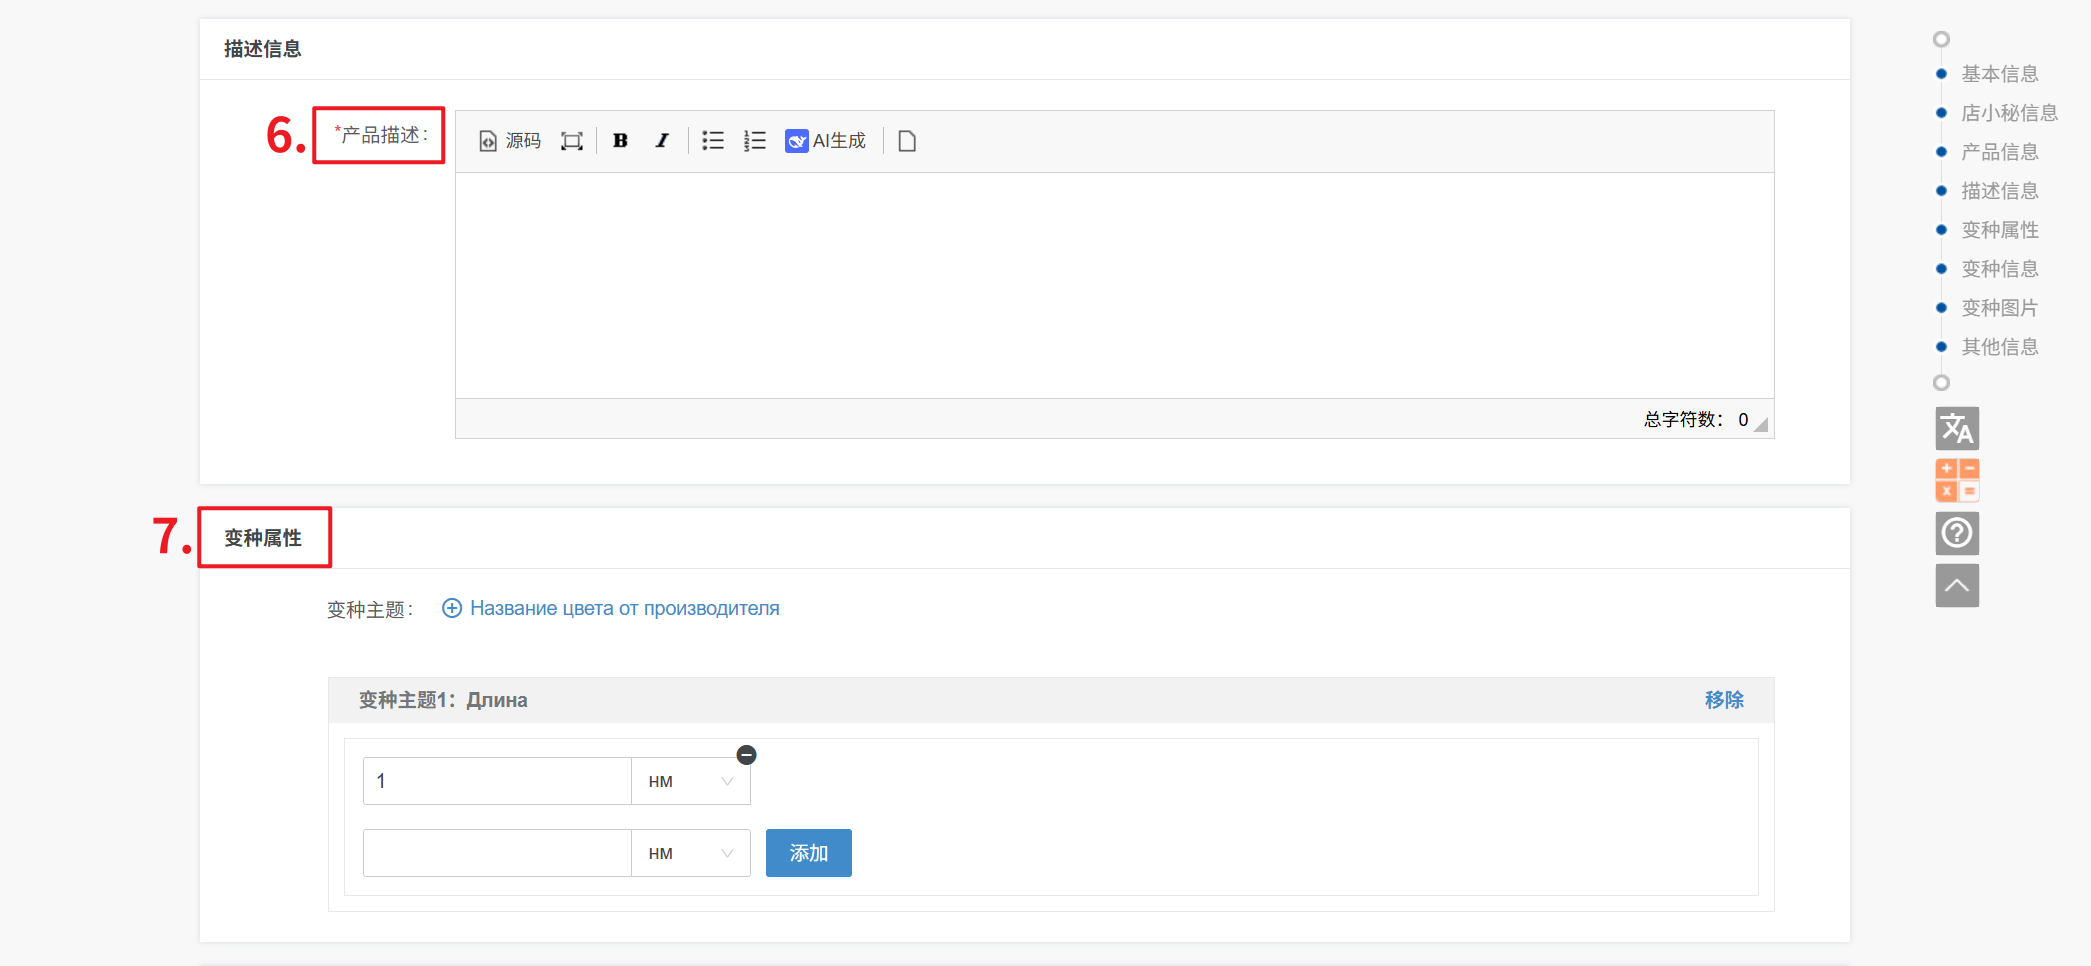Screen dimensions: 2091x966
Task: Open the translation tool in the sidebar
Action: tap(1956, 429)
